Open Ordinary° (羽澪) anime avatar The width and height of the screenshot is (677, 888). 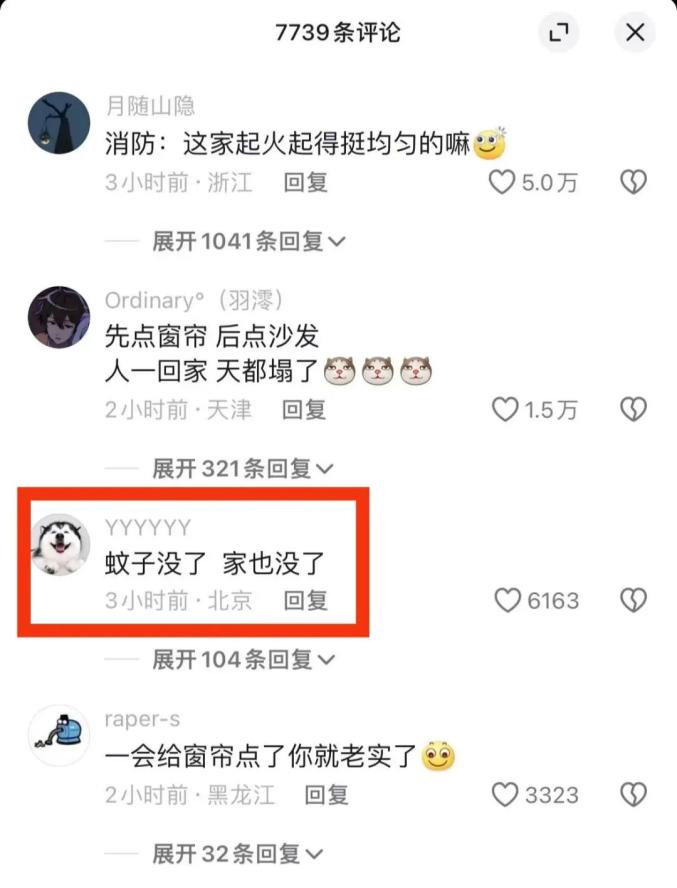pyautogui.click(x=59, y=317)
